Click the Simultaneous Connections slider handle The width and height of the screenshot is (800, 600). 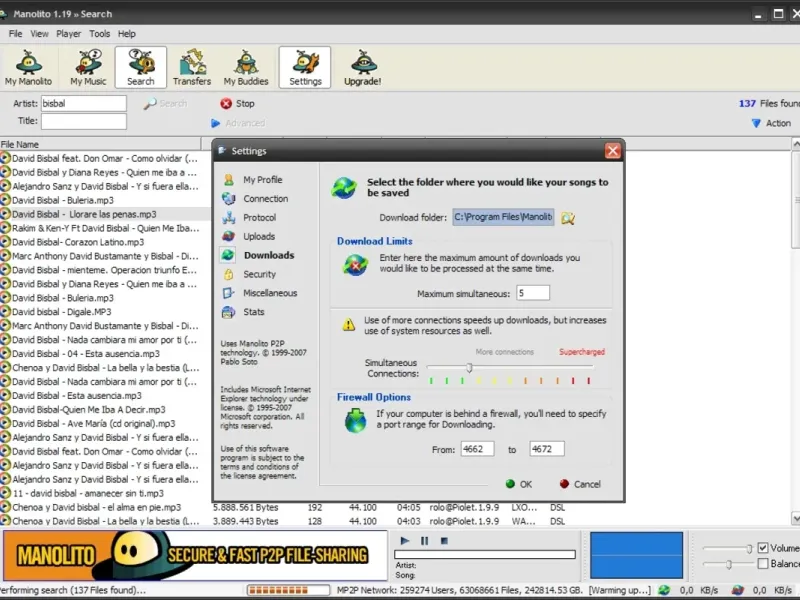click(469, 367)
